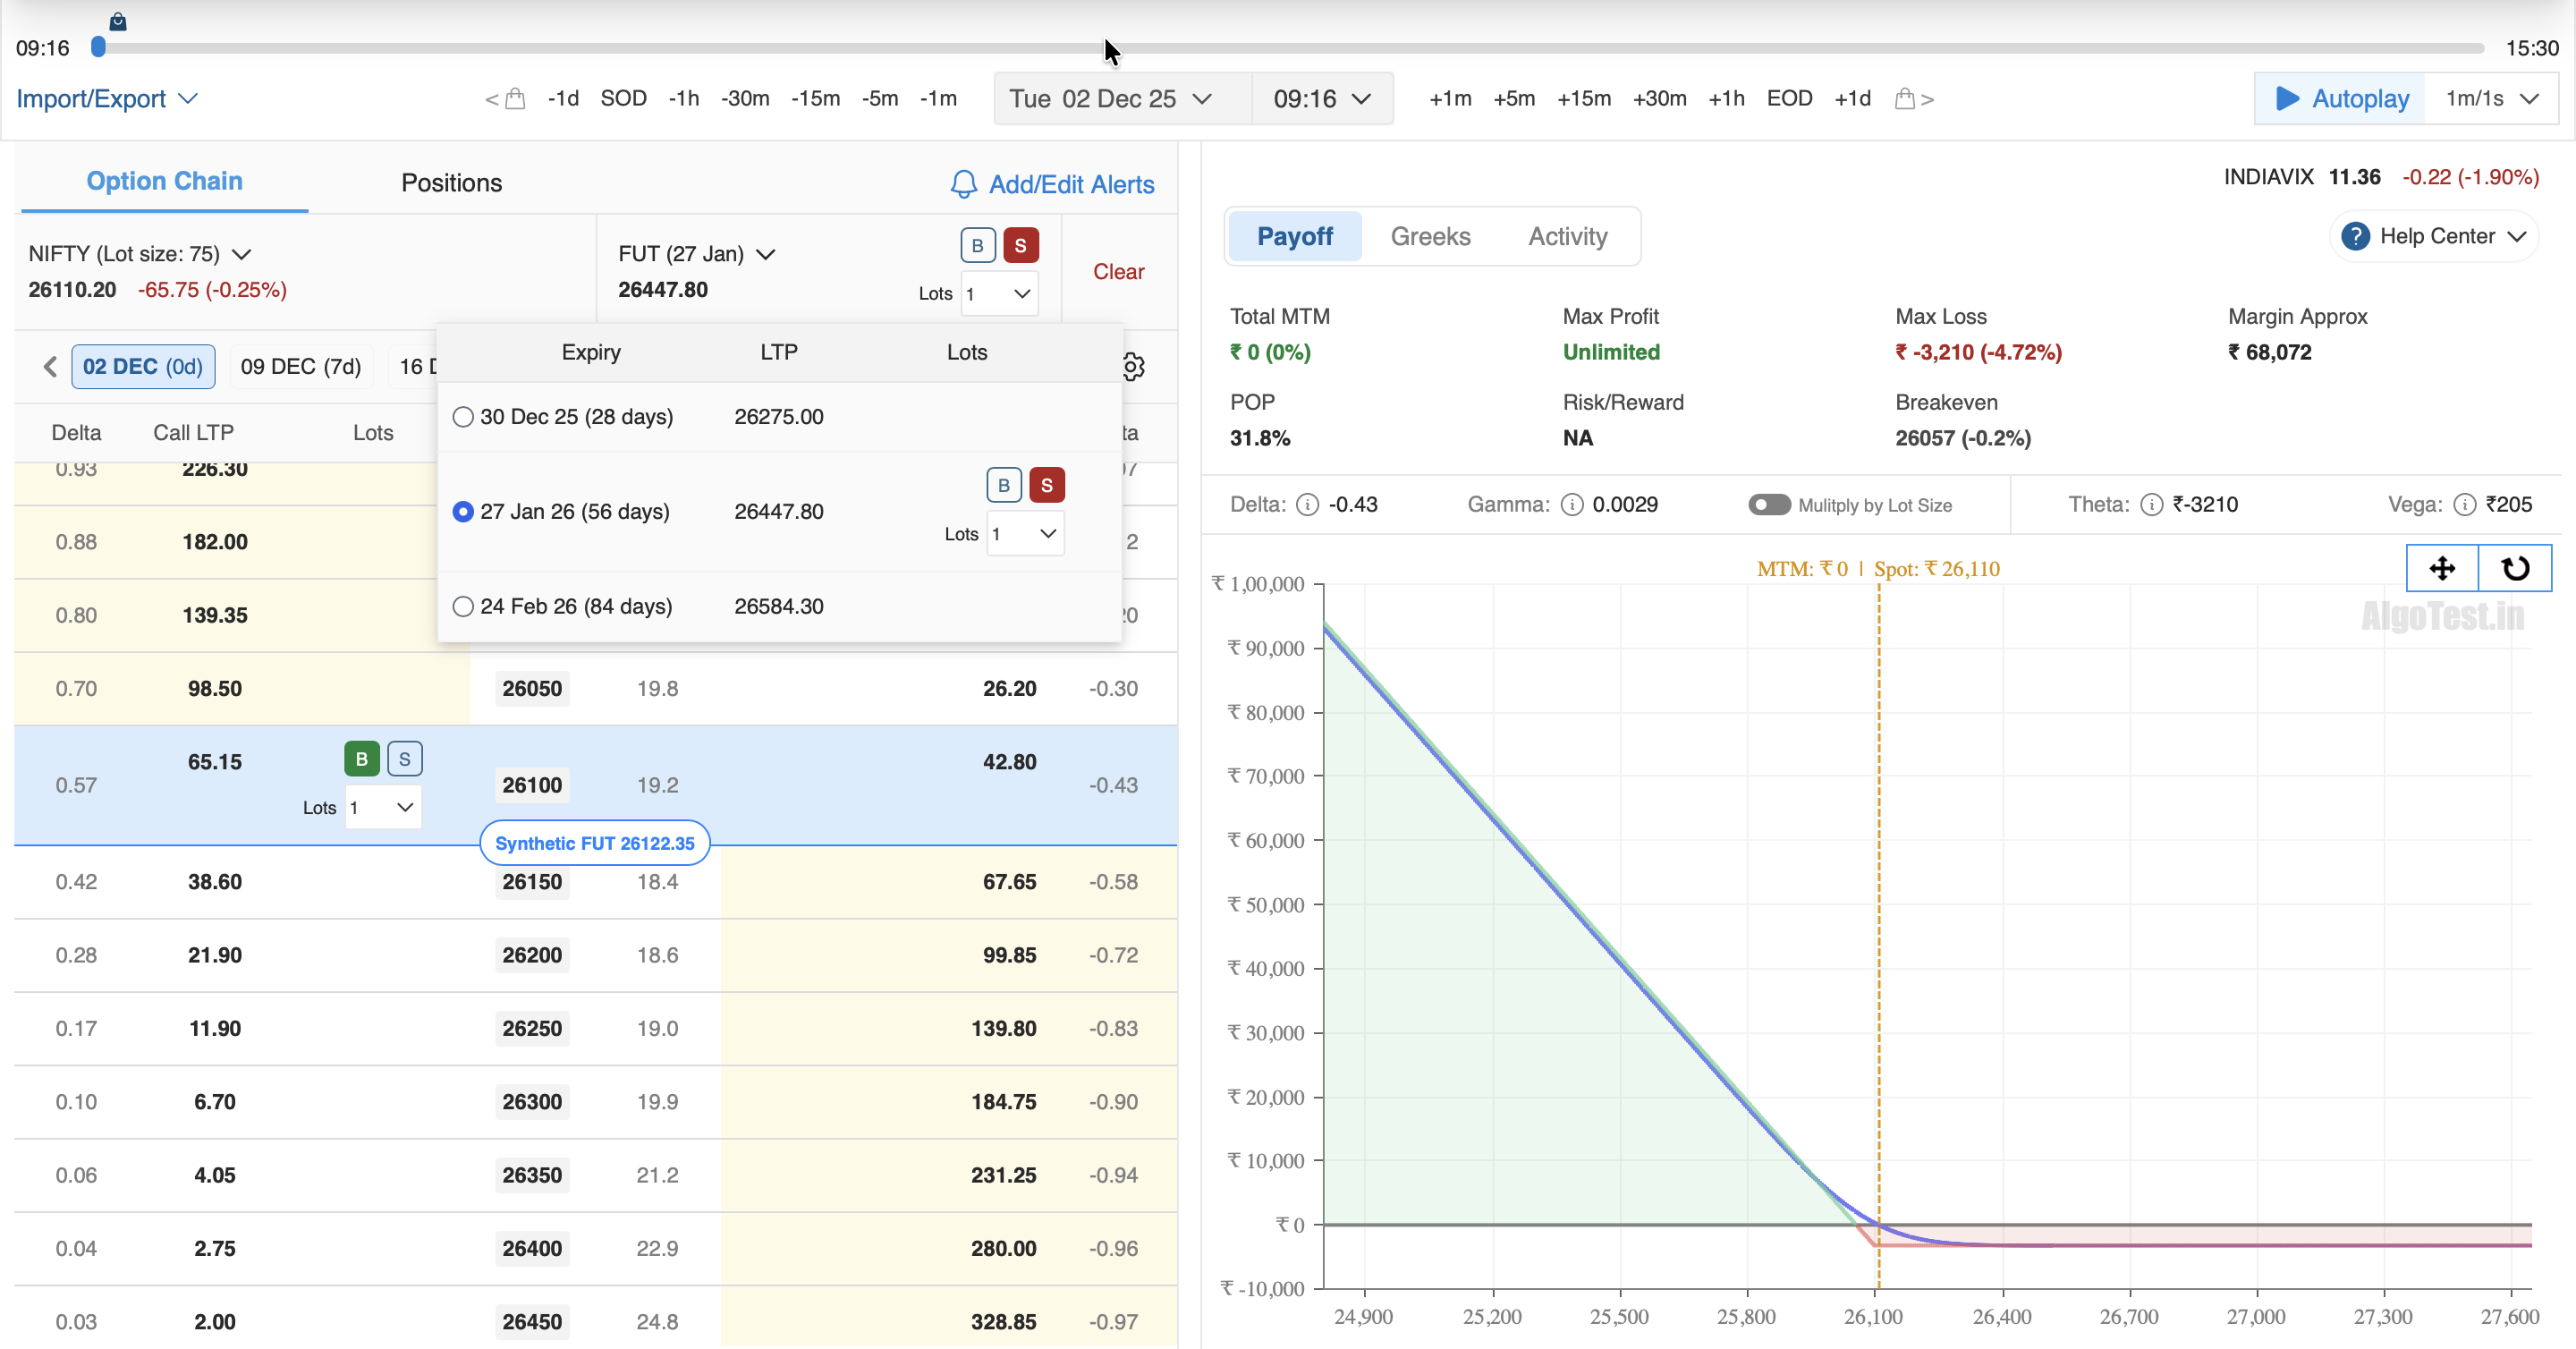Click the settings gear beside expiry dates

pos(1133,367)
